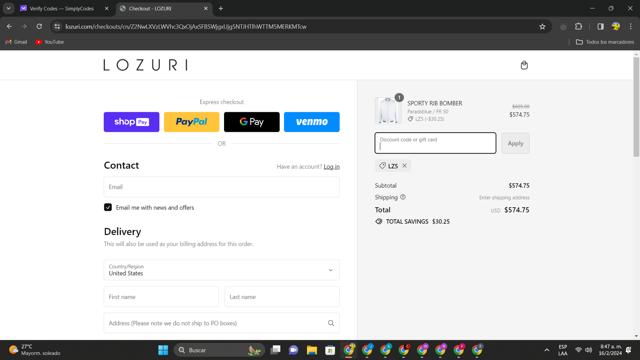Close the Verify Codes tab
This screenshot has width=640, height=360.
tap(107, 9)
